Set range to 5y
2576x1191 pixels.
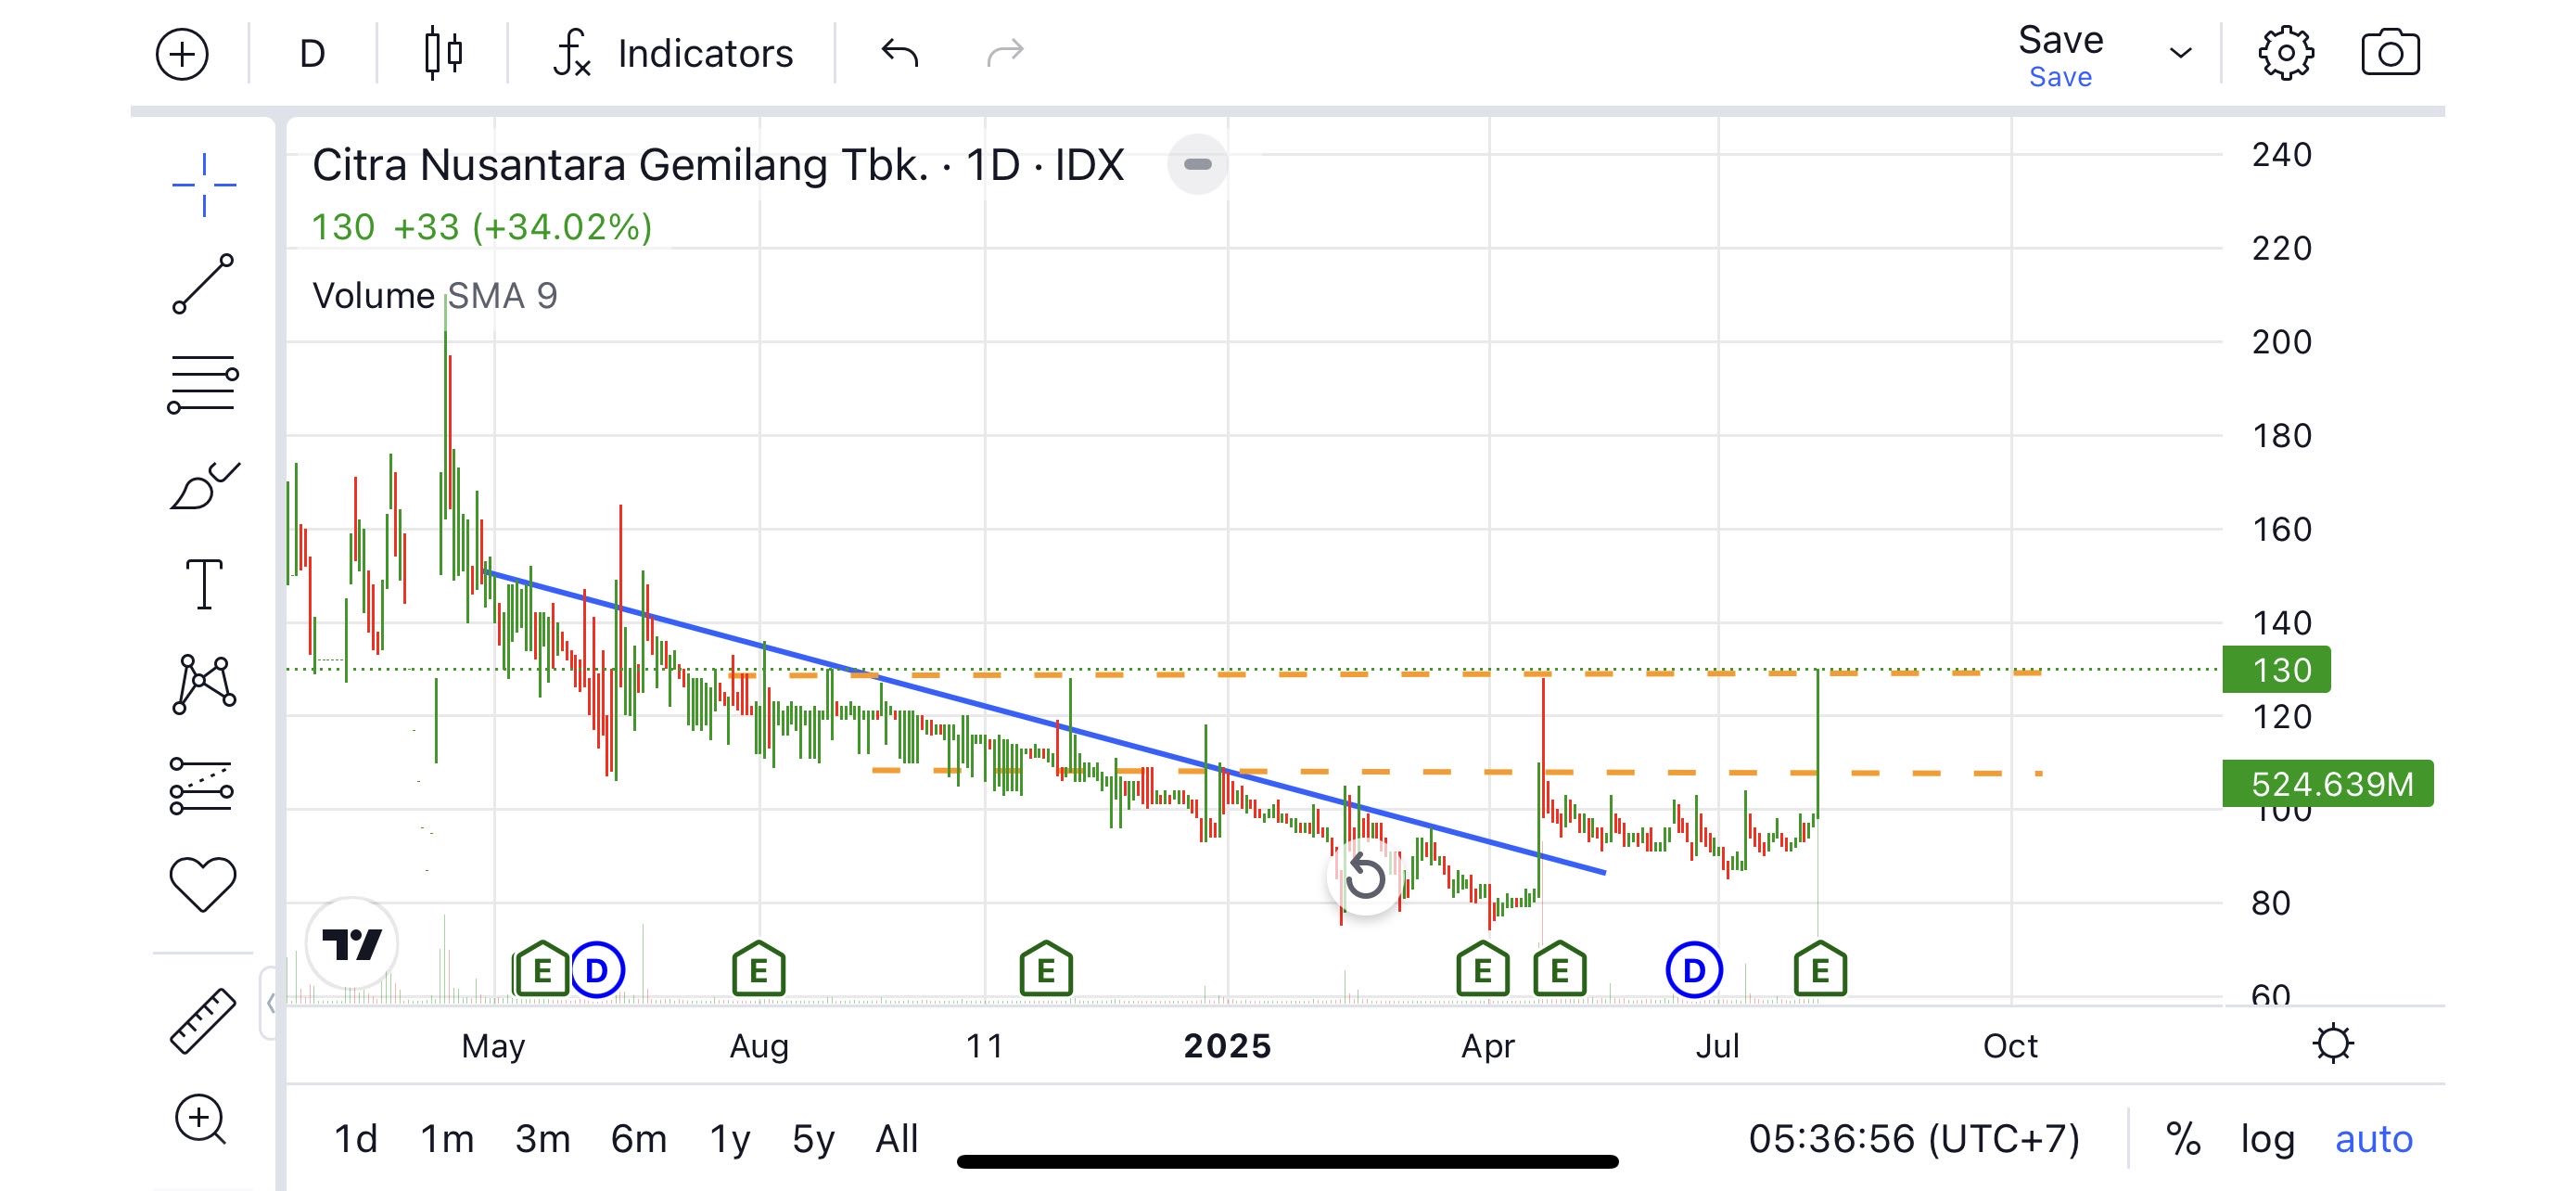point(813,1139)
